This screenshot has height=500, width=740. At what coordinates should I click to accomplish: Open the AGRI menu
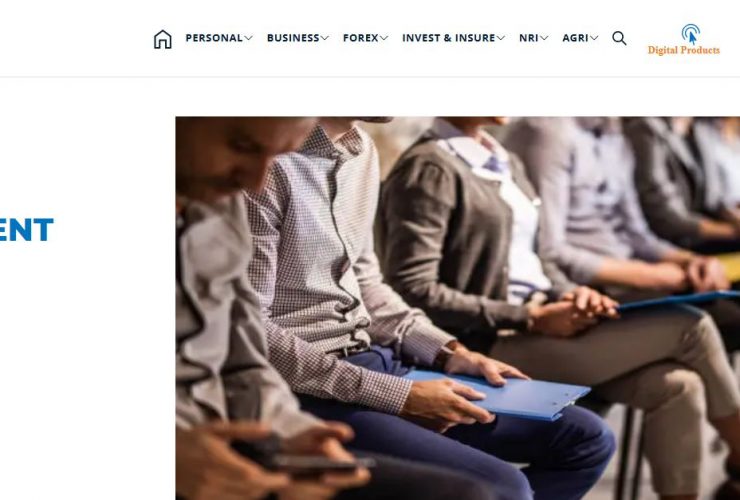coord(575,38)
